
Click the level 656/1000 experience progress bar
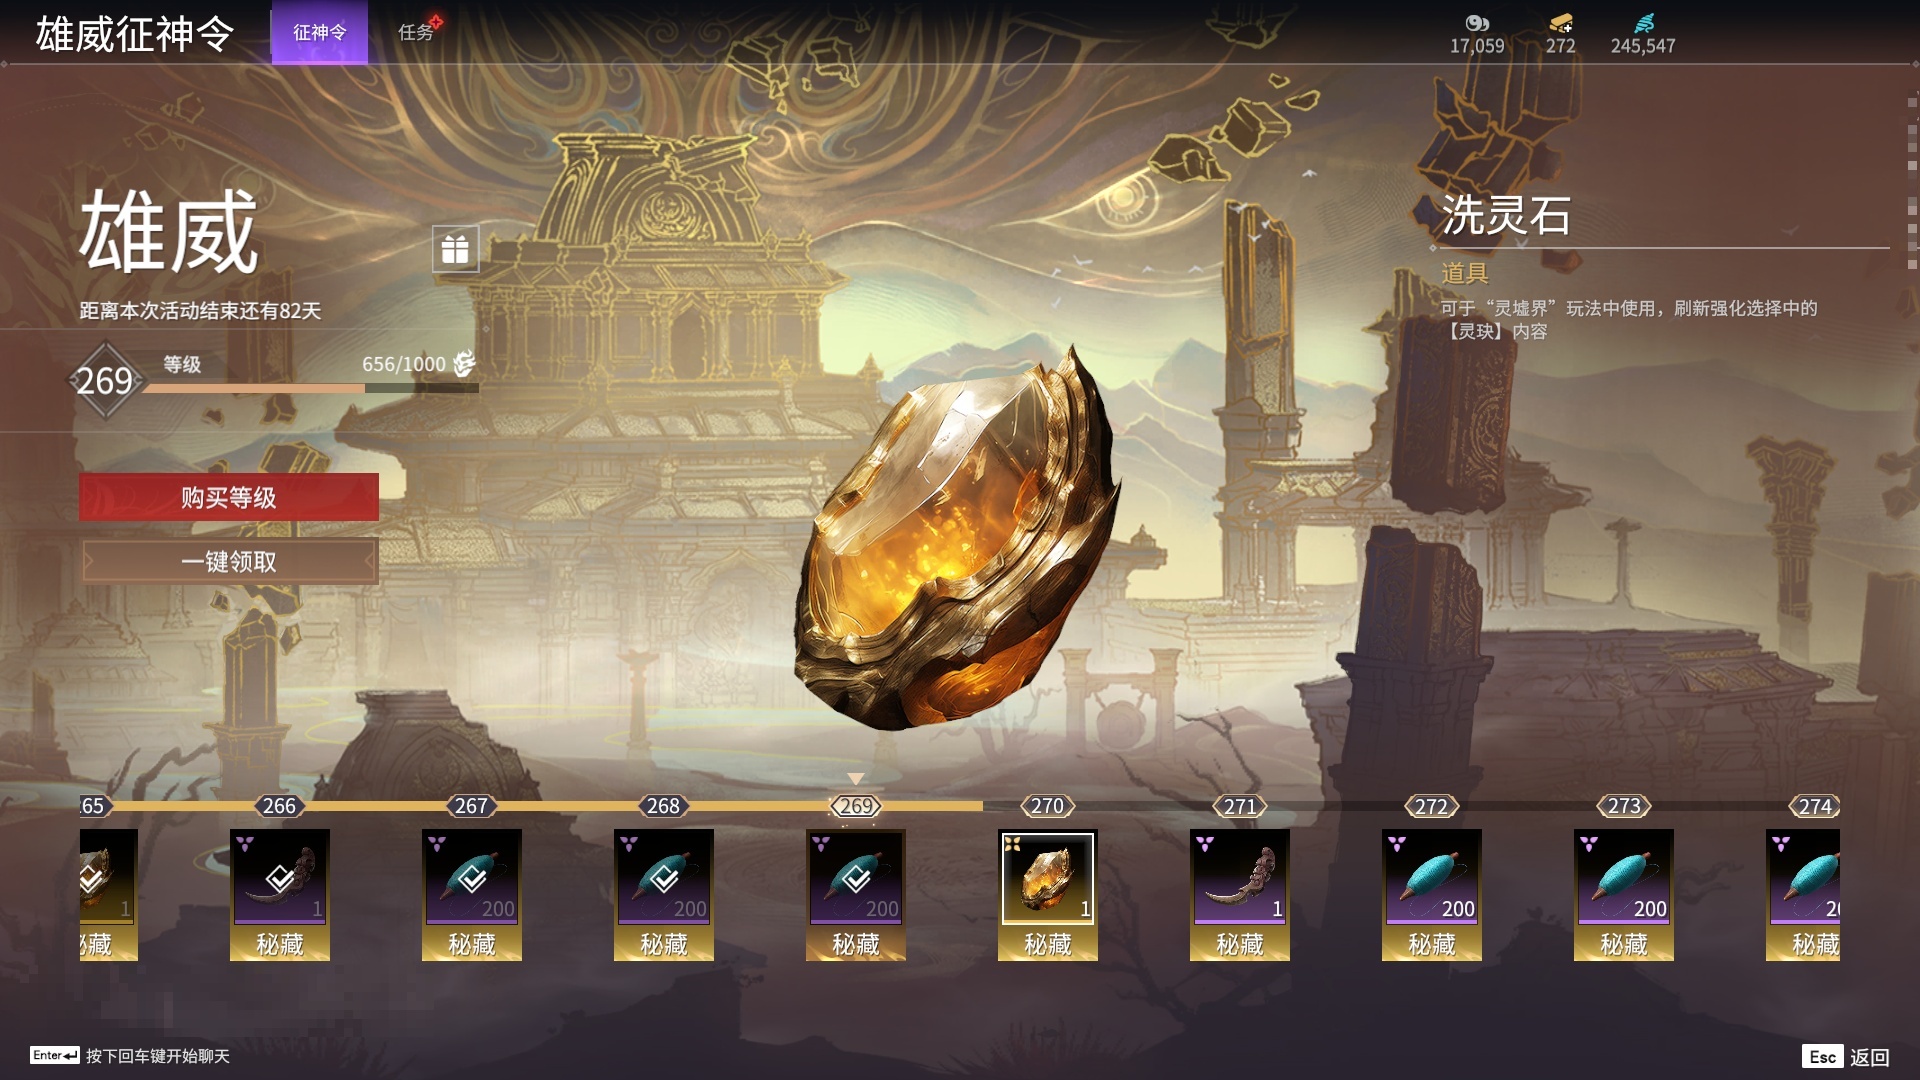311,388
